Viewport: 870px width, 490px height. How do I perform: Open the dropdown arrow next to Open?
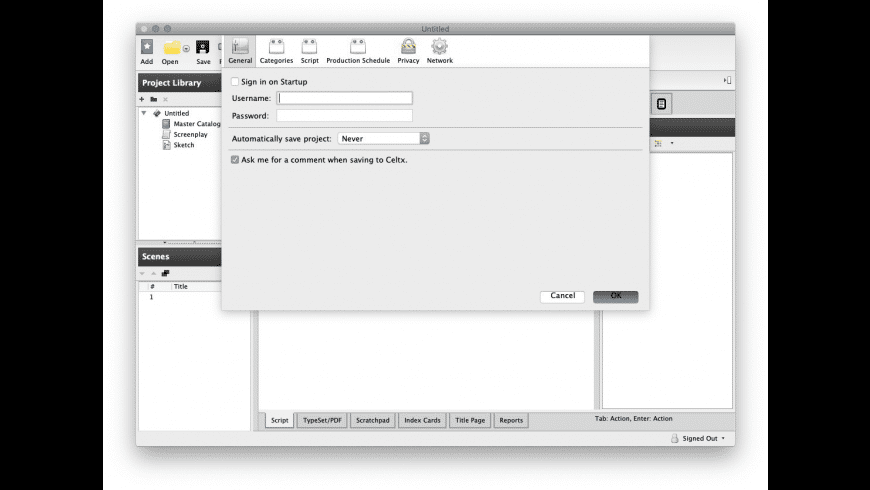(186, 48)
